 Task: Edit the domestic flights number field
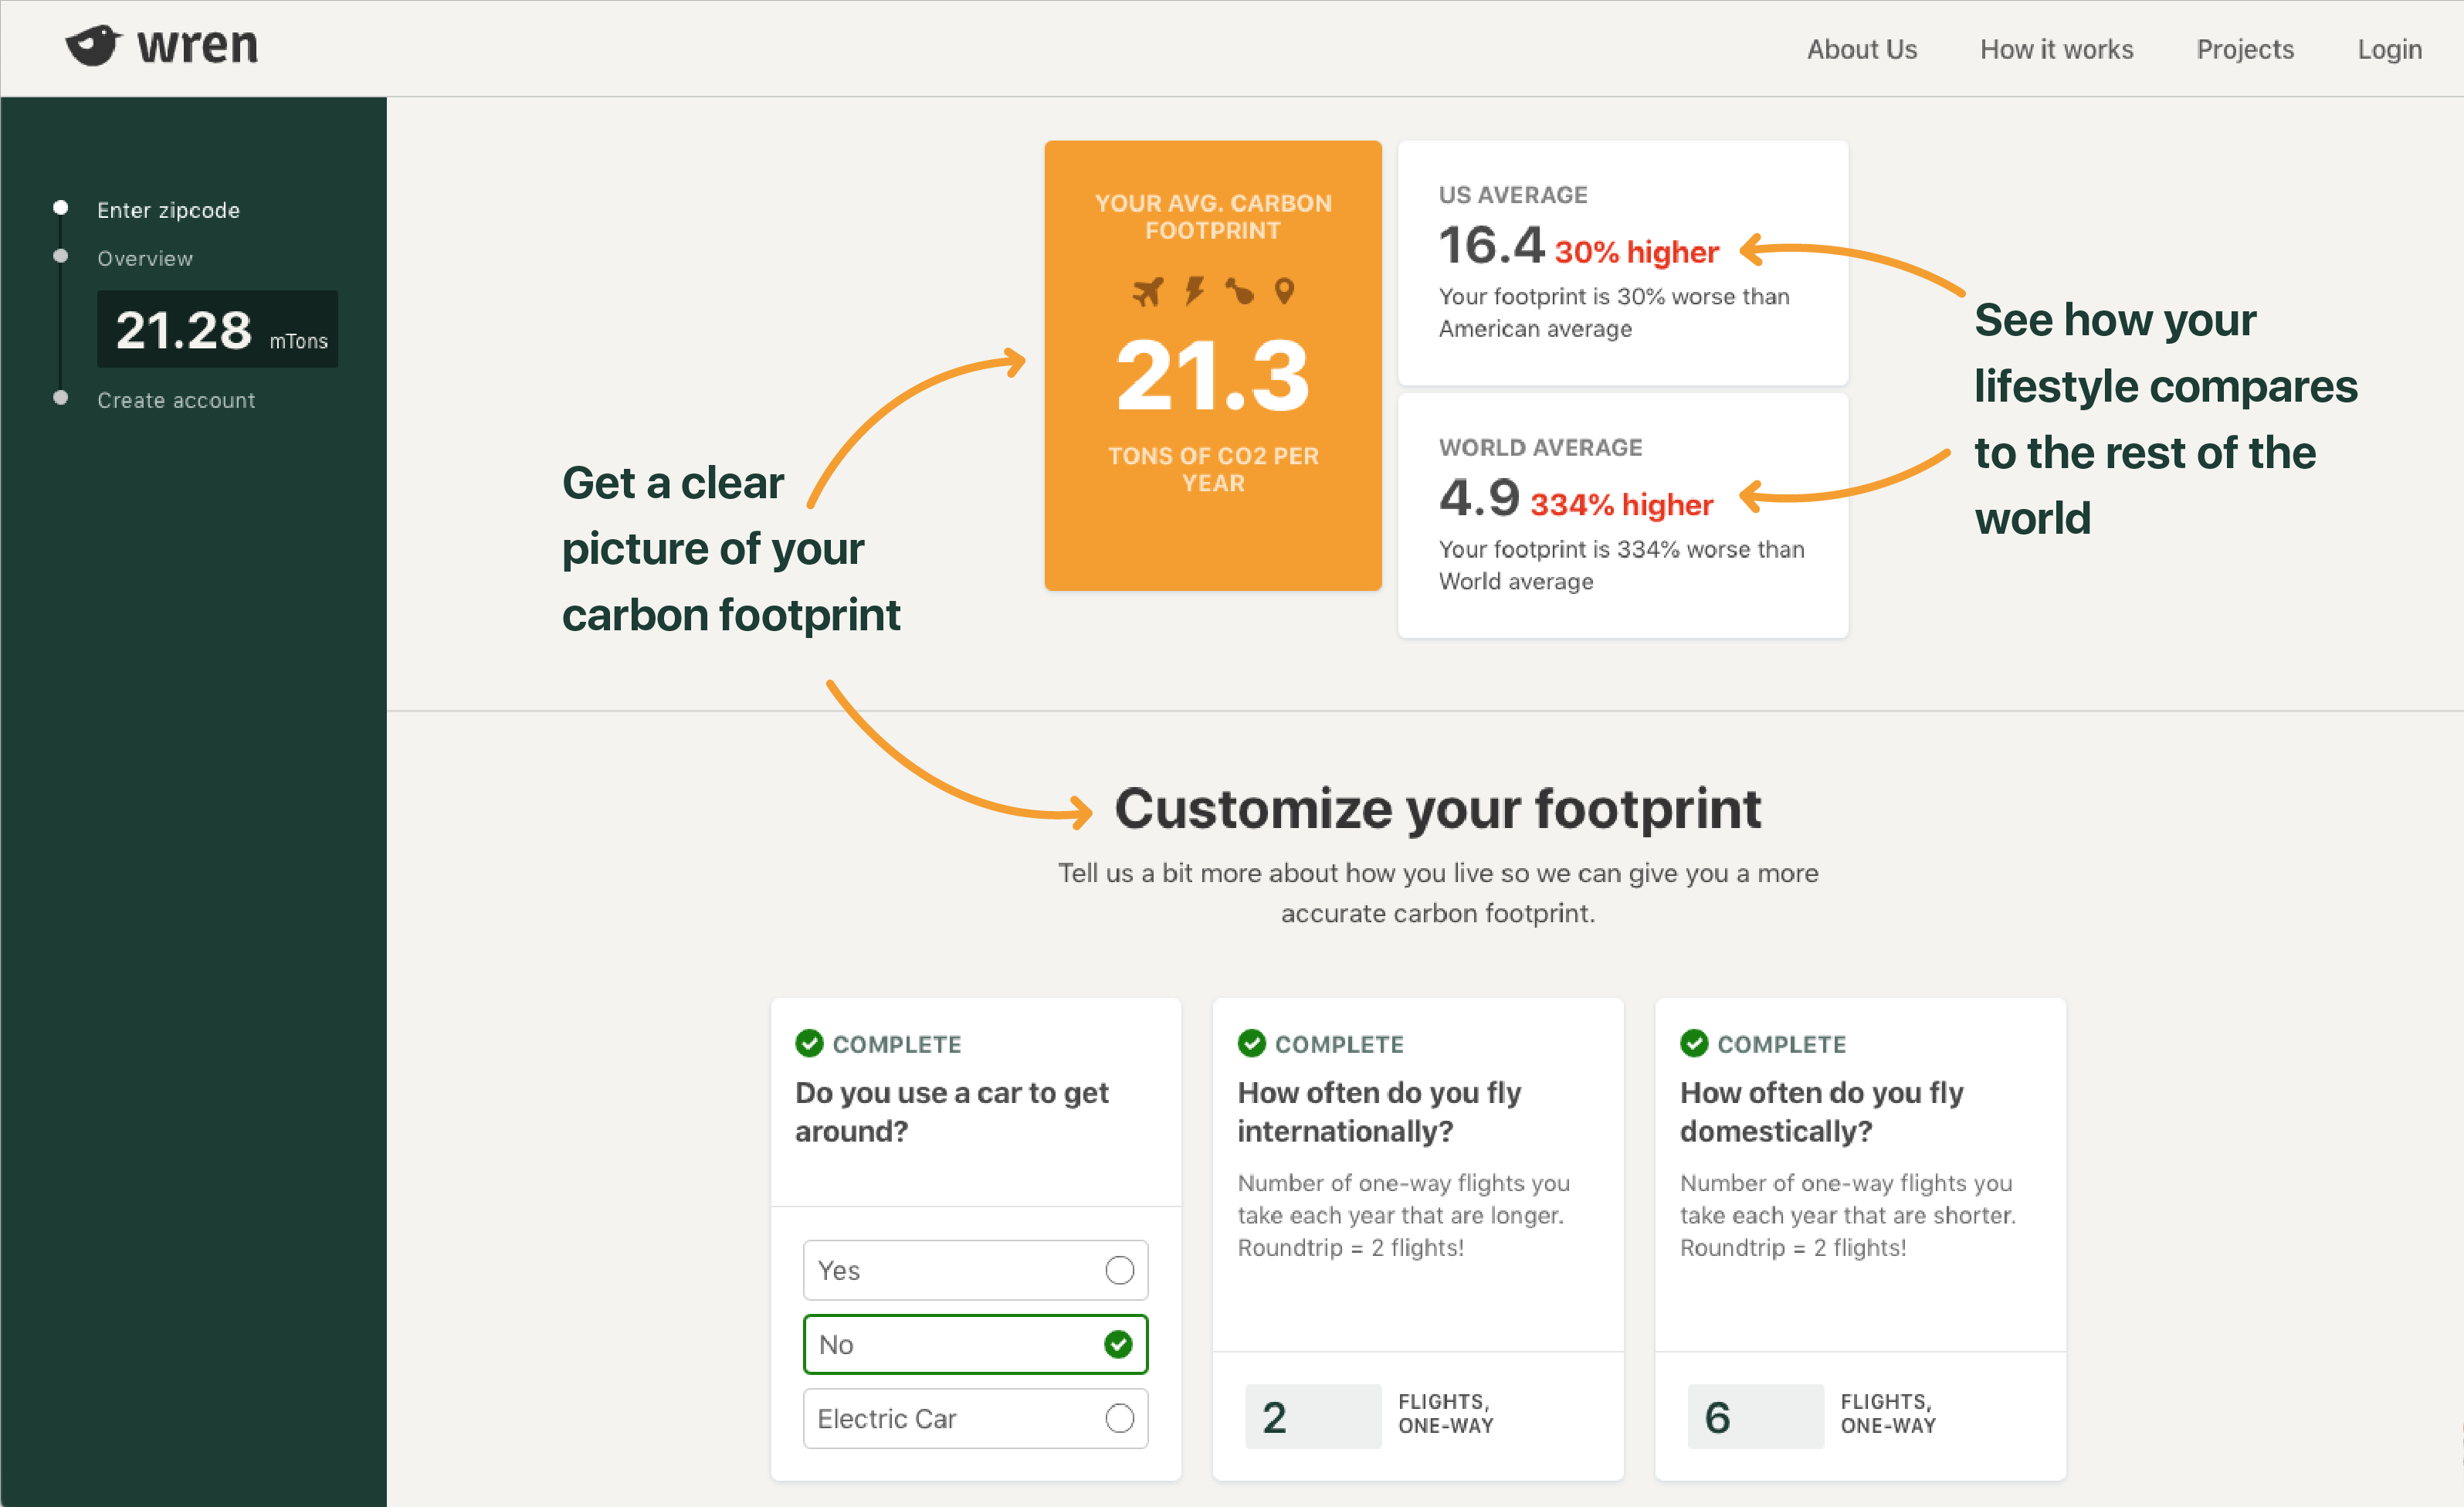[1754, 1416]
